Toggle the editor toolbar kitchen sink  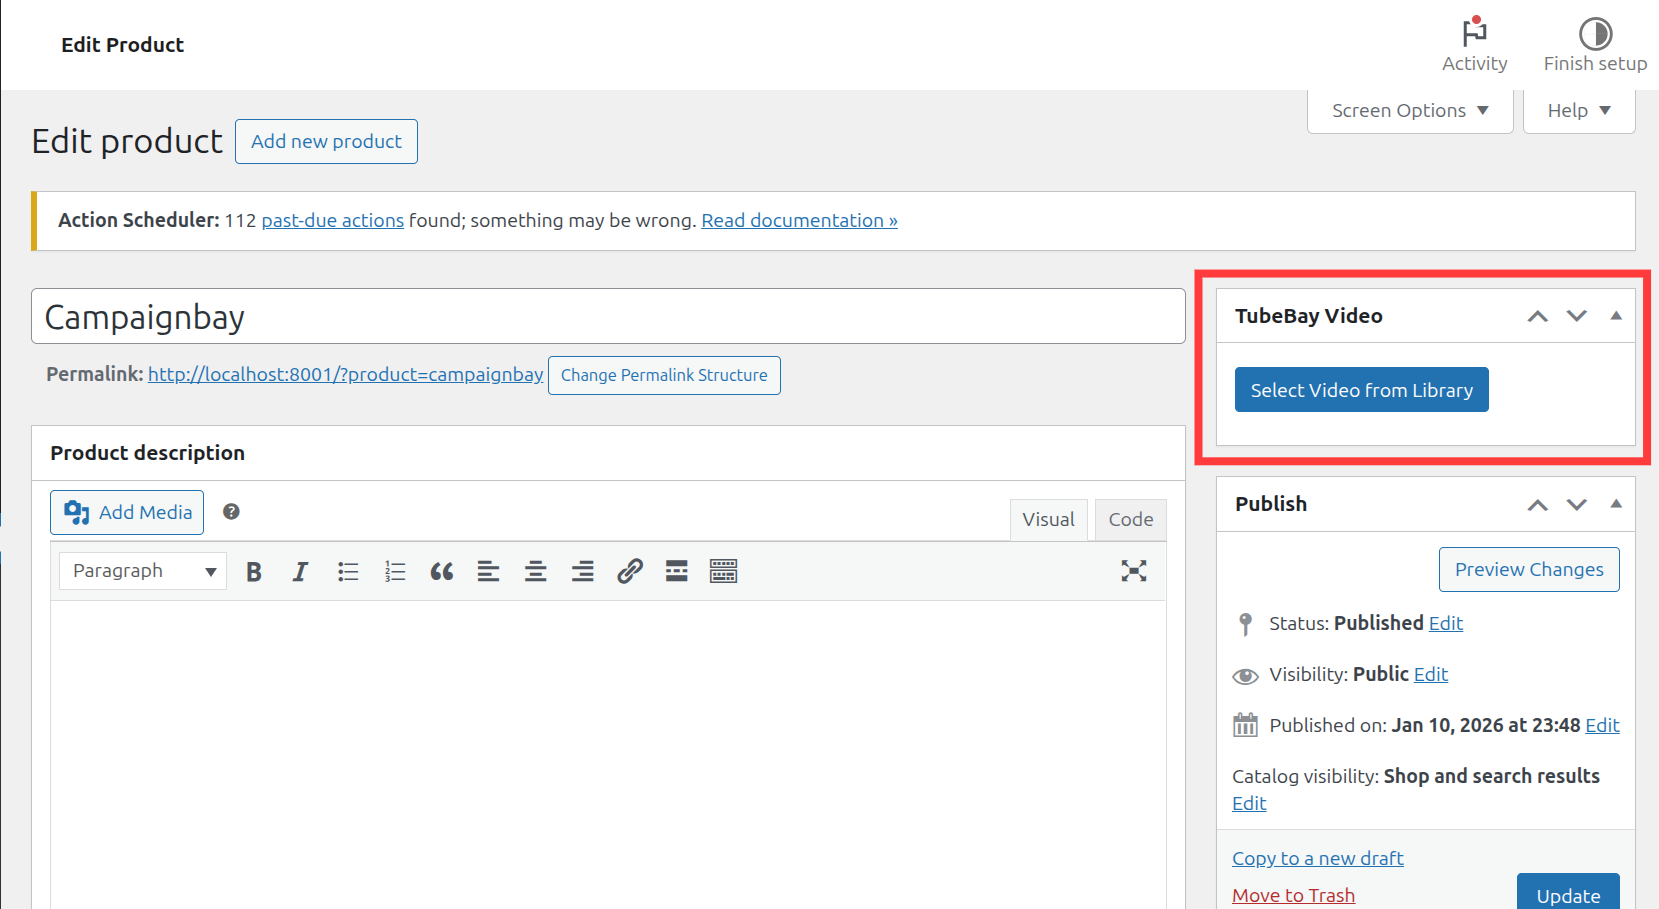[723, 571]
